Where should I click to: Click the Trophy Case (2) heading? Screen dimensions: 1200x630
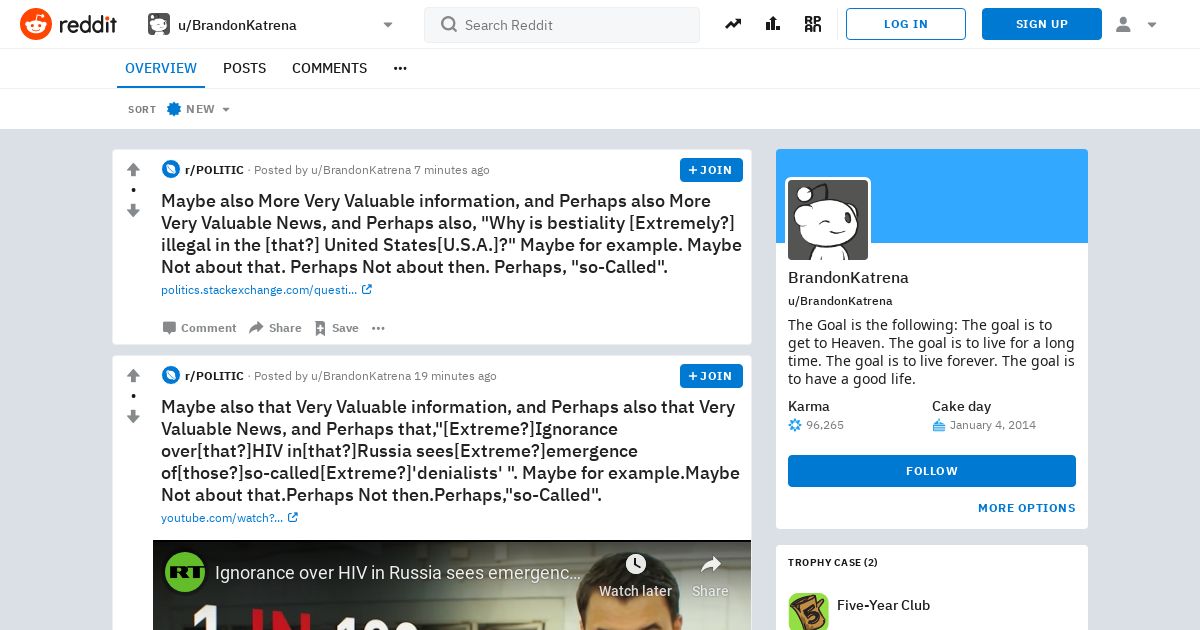tap(832, 562)
